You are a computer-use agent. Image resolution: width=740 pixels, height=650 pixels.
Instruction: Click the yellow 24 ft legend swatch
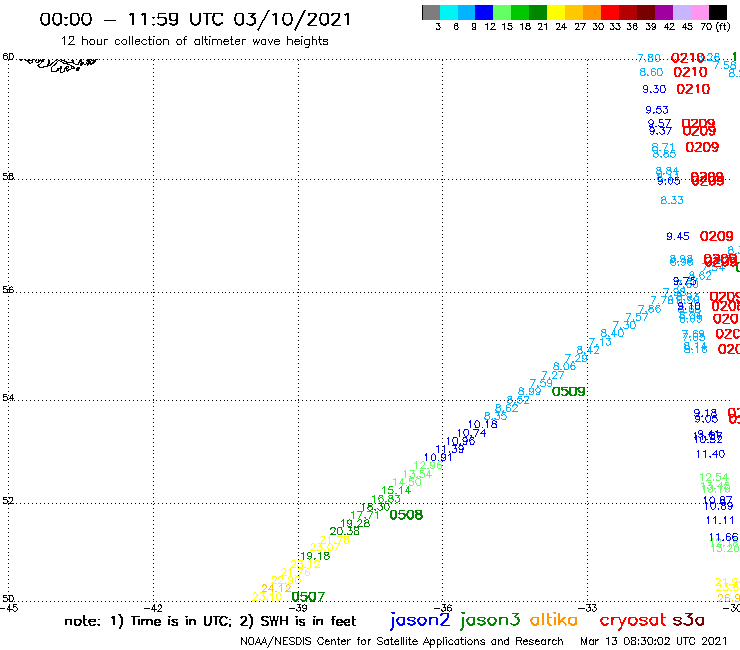click(x=556, y=12)
